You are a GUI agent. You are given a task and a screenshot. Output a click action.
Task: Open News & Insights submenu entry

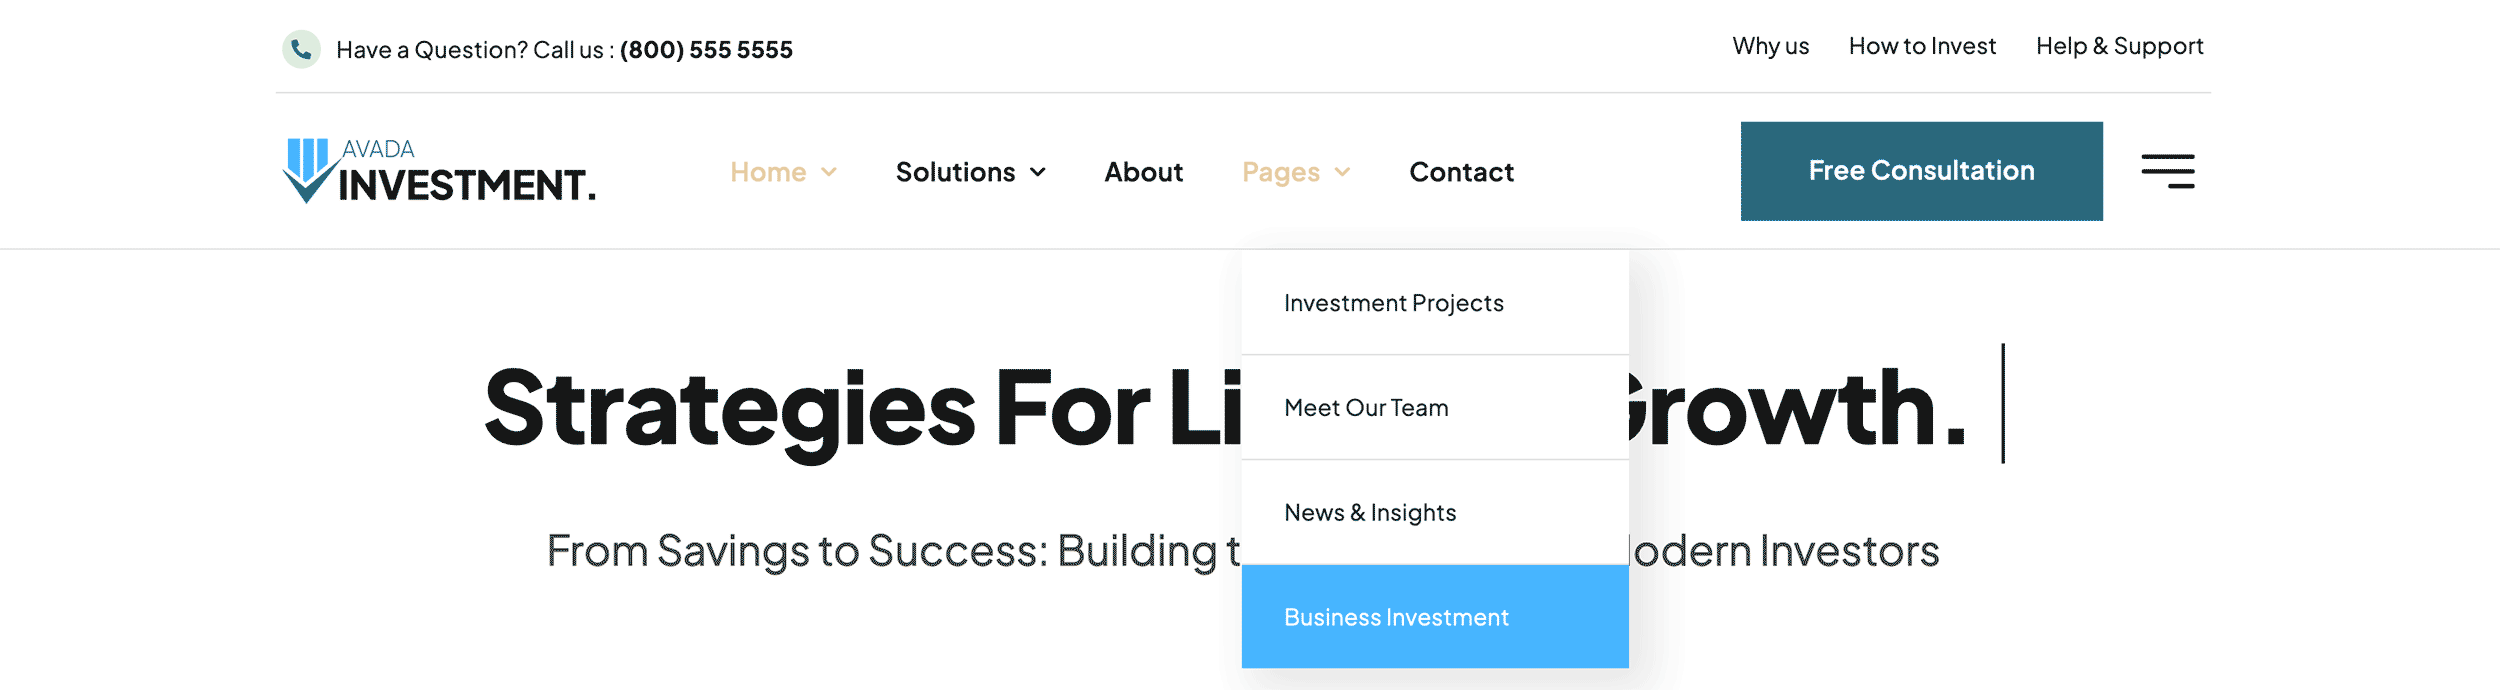click(1435, 512)
